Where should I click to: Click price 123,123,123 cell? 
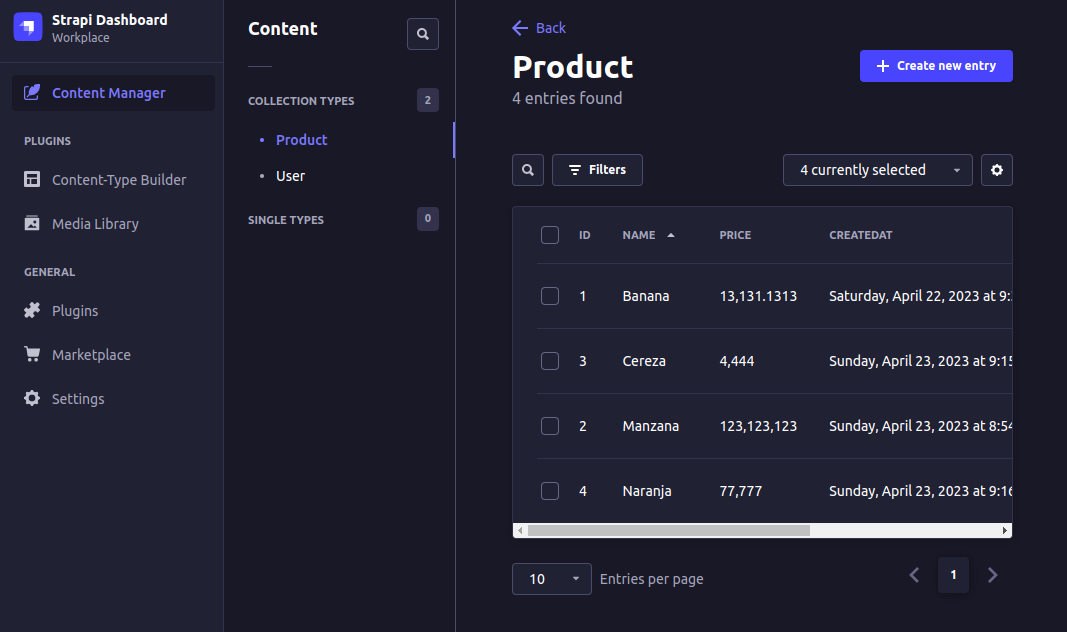pos(758,426)
